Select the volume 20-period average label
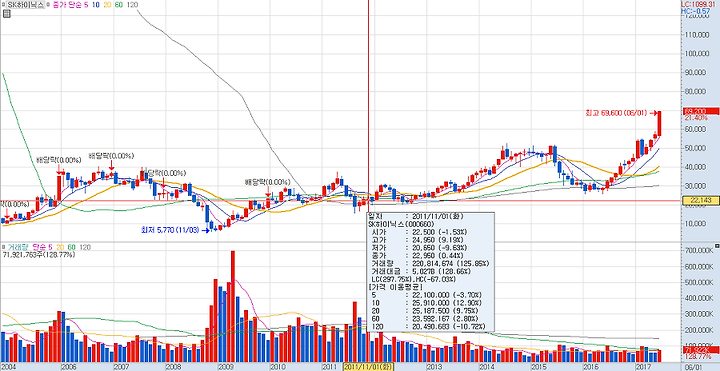The height and width of the screenshot is (371, 720). pos(60,247)
